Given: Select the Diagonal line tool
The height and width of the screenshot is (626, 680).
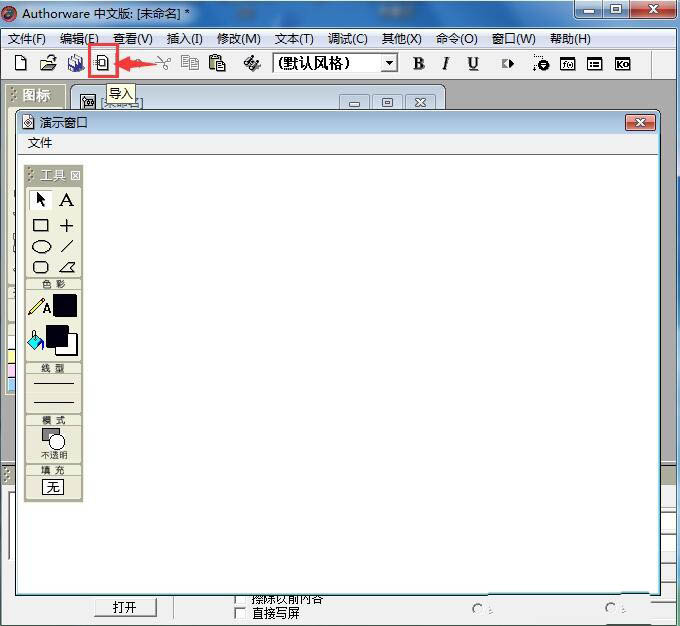Looking at the screenshot, I should [67, 246].
